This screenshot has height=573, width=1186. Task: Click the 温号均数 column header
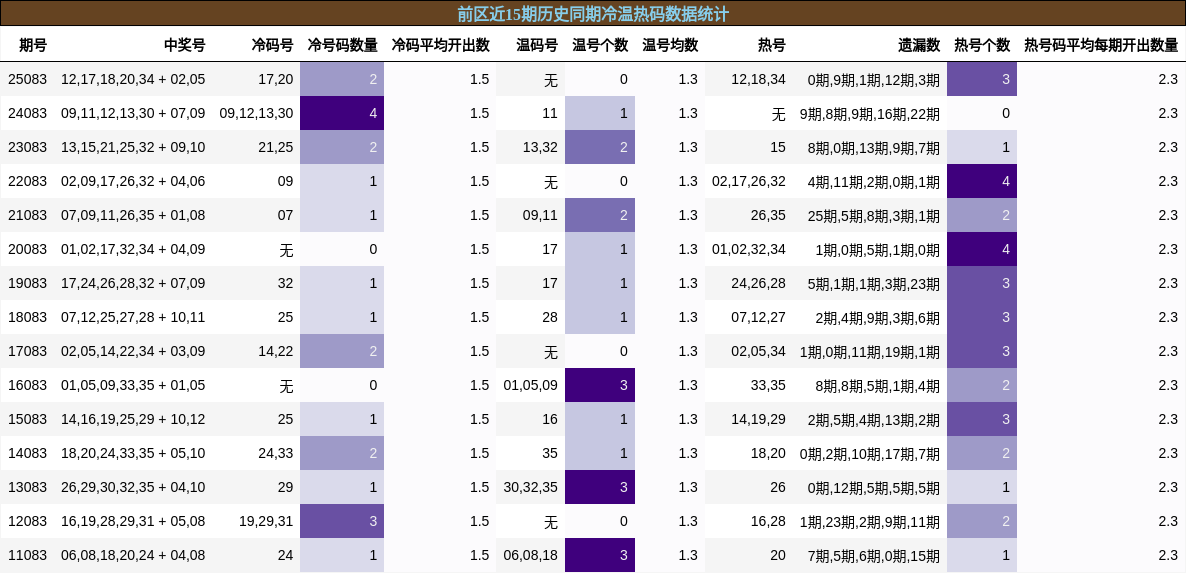[670, 45]
